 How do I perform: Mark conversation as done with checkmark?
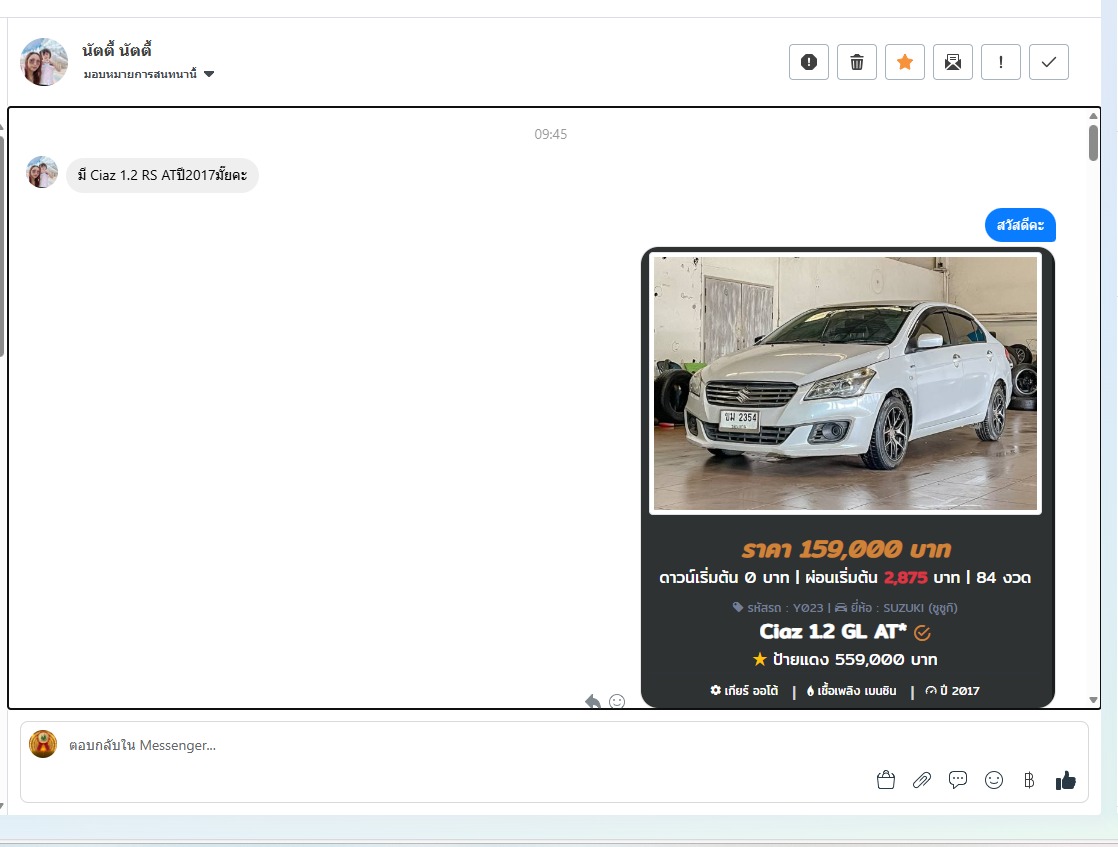pos(1049,62)
